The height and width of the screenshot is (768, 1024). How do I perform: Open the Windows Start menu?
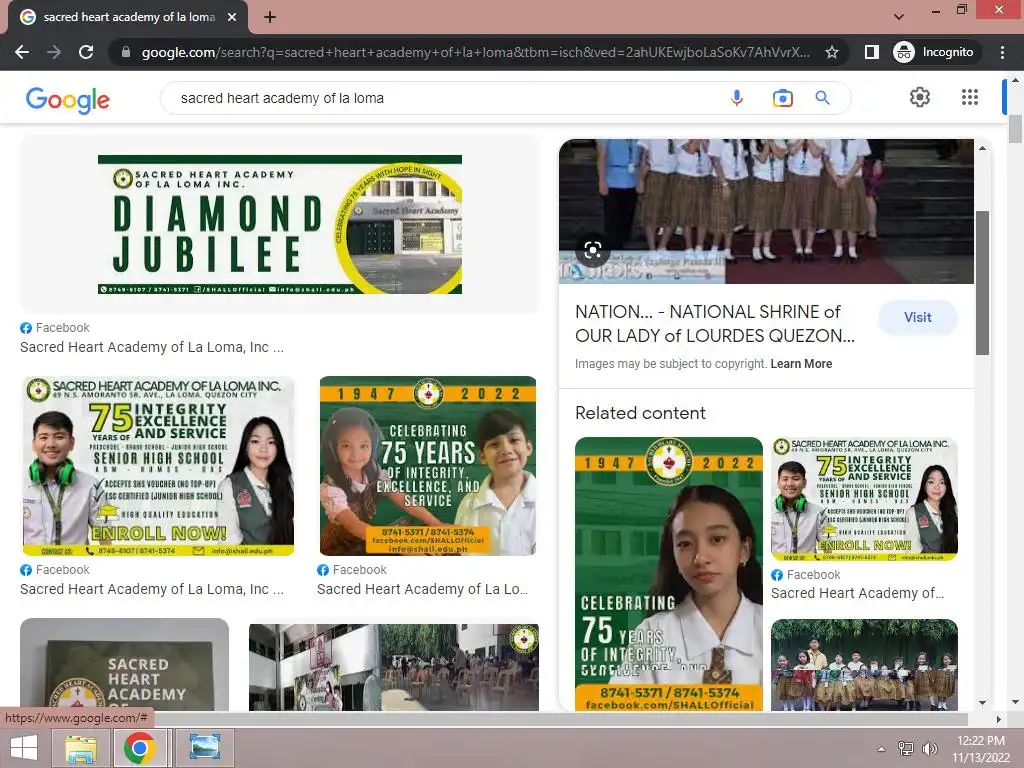[24, 748]
